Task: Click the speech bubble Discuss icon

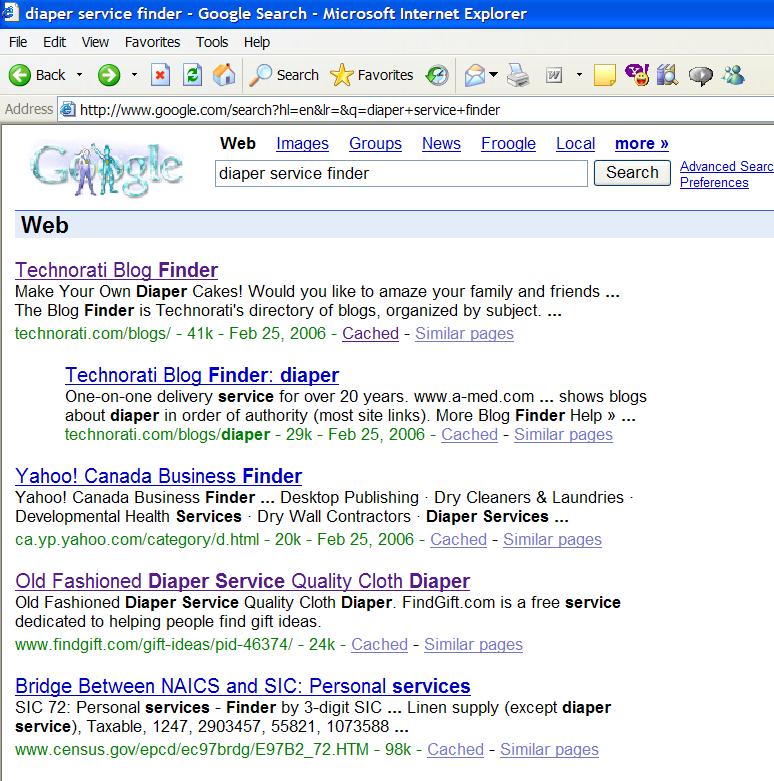Action: pos(700,76)
